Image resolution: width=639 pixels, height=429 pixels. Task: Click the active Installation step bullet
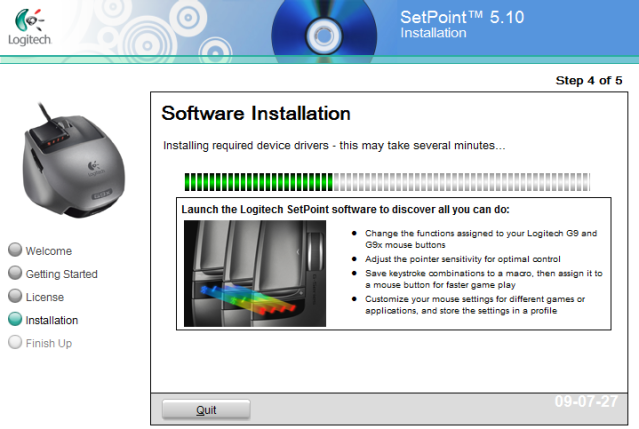[15, 319]
